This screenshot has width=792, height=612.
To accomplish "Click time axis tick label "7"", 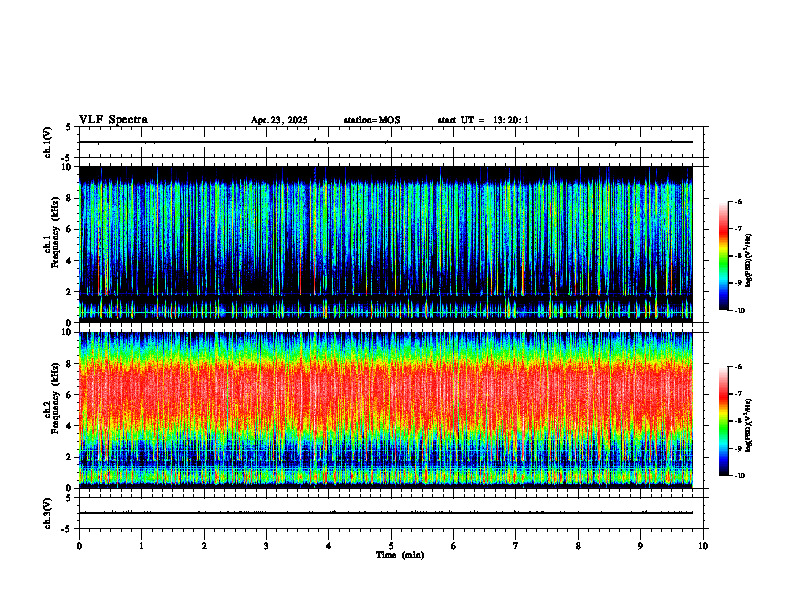I will [516, 546].
